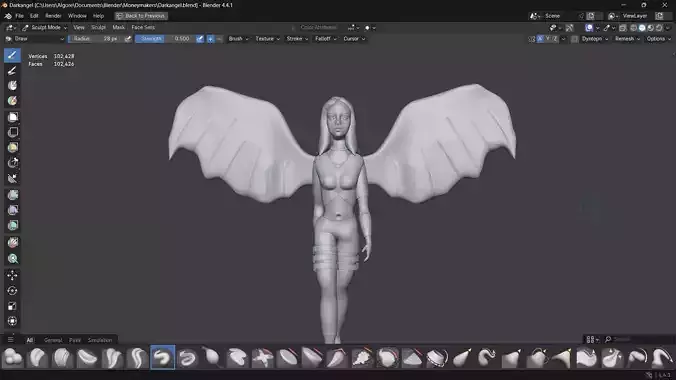The image size is (676, 380).
Task: Create a new scene with Scene button
Action: pos(590,16)
